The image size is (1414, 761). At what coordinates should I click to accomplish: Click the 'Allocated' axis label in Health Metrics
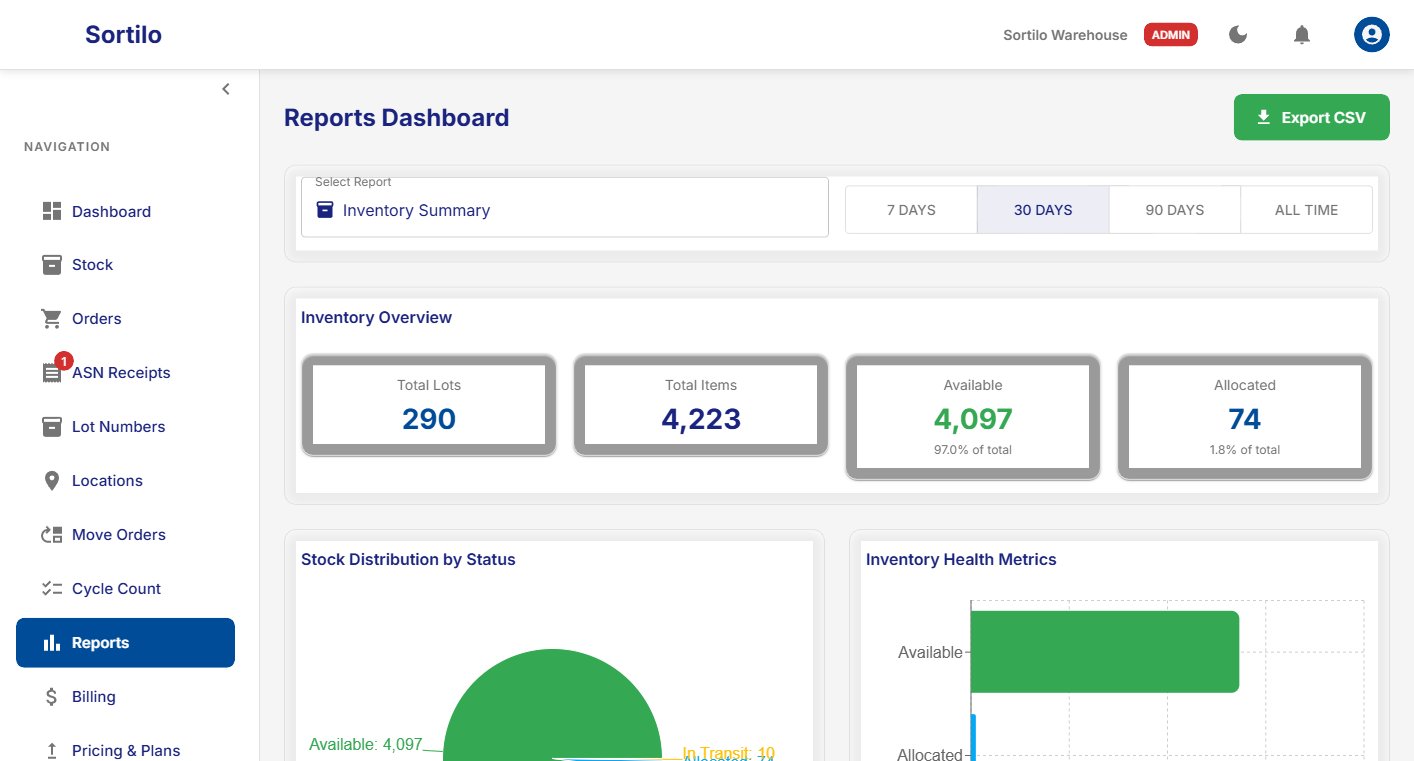[x=930, y=754]
